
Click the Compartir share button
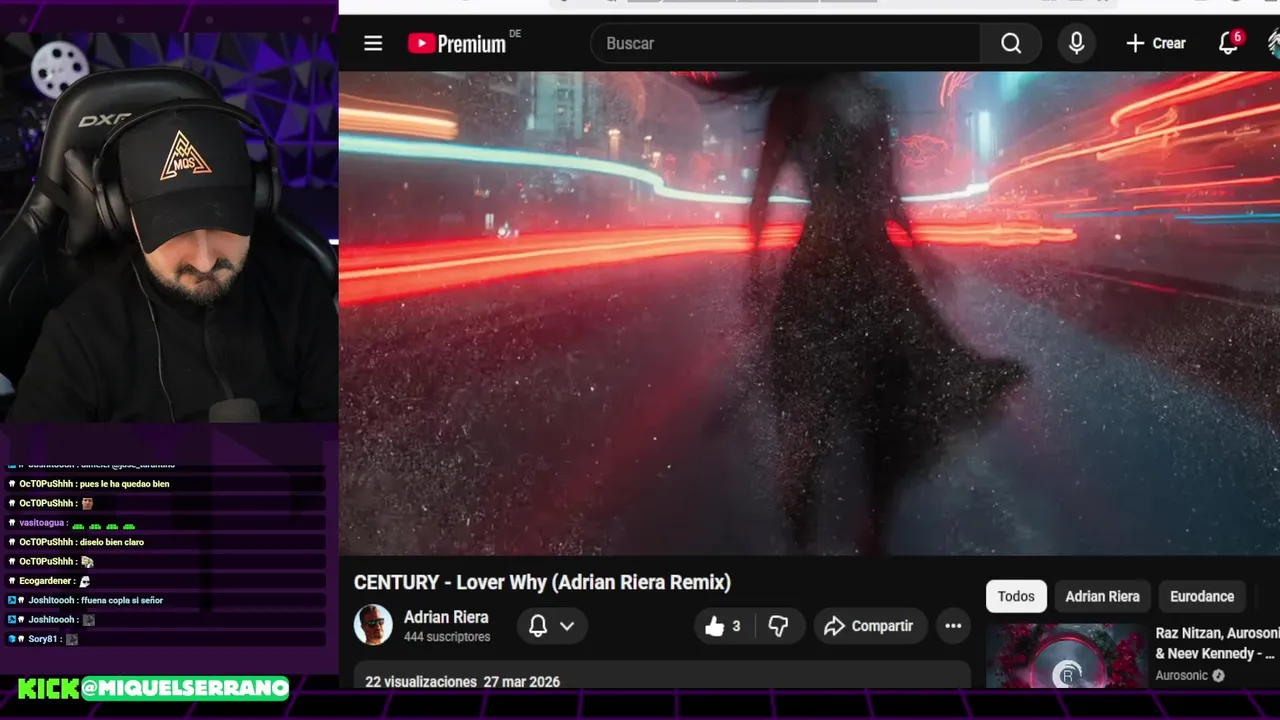pyautogui.click(x=870, y=626)
